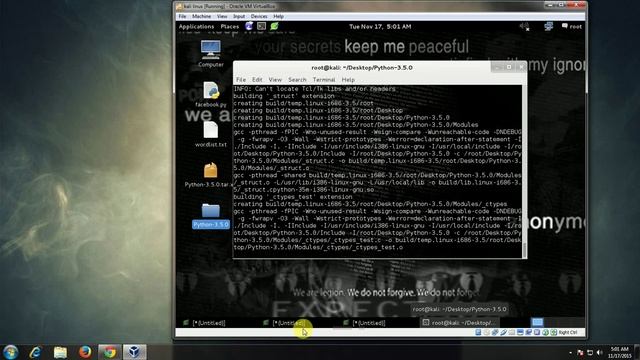
Task: Open the Terminal menu in terminal window
Action: tap(324, 80)
